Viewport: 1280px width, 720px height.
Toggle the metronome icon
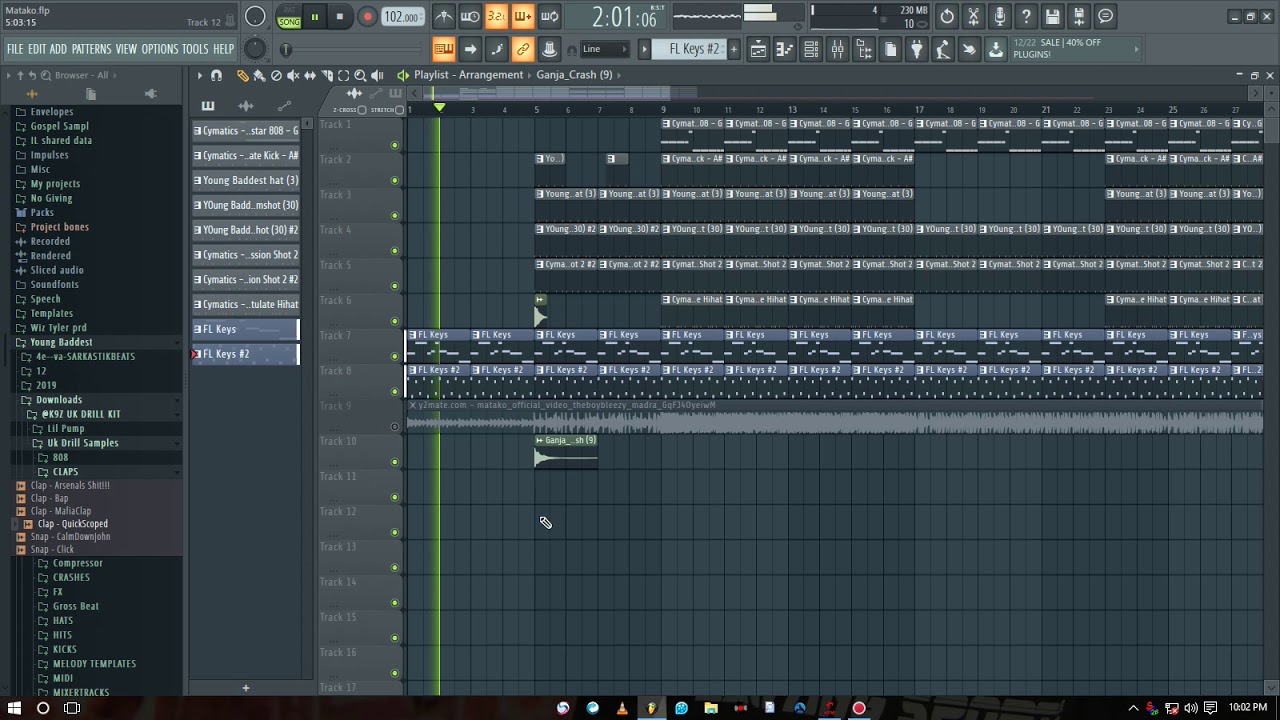(444, 16)
